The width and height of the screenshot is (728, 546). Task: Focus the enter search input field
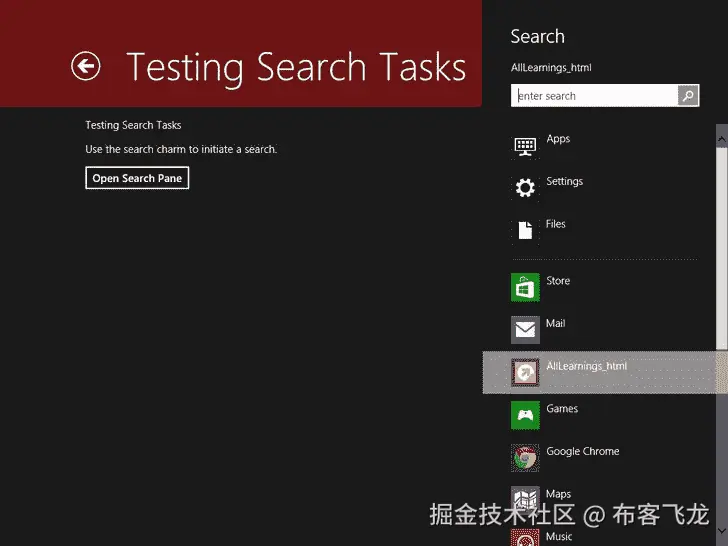pyautogui.click(x=594, y=96)
